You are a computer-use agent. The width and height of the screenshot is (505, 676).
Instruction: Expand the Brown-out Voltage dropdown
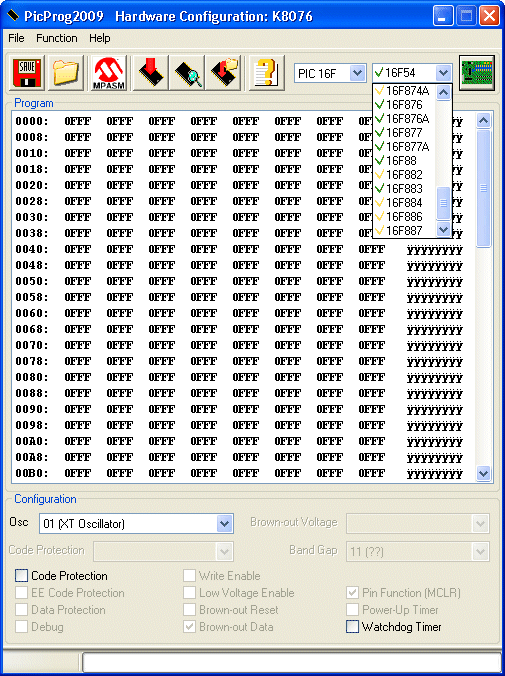click(x=480, y=524)
